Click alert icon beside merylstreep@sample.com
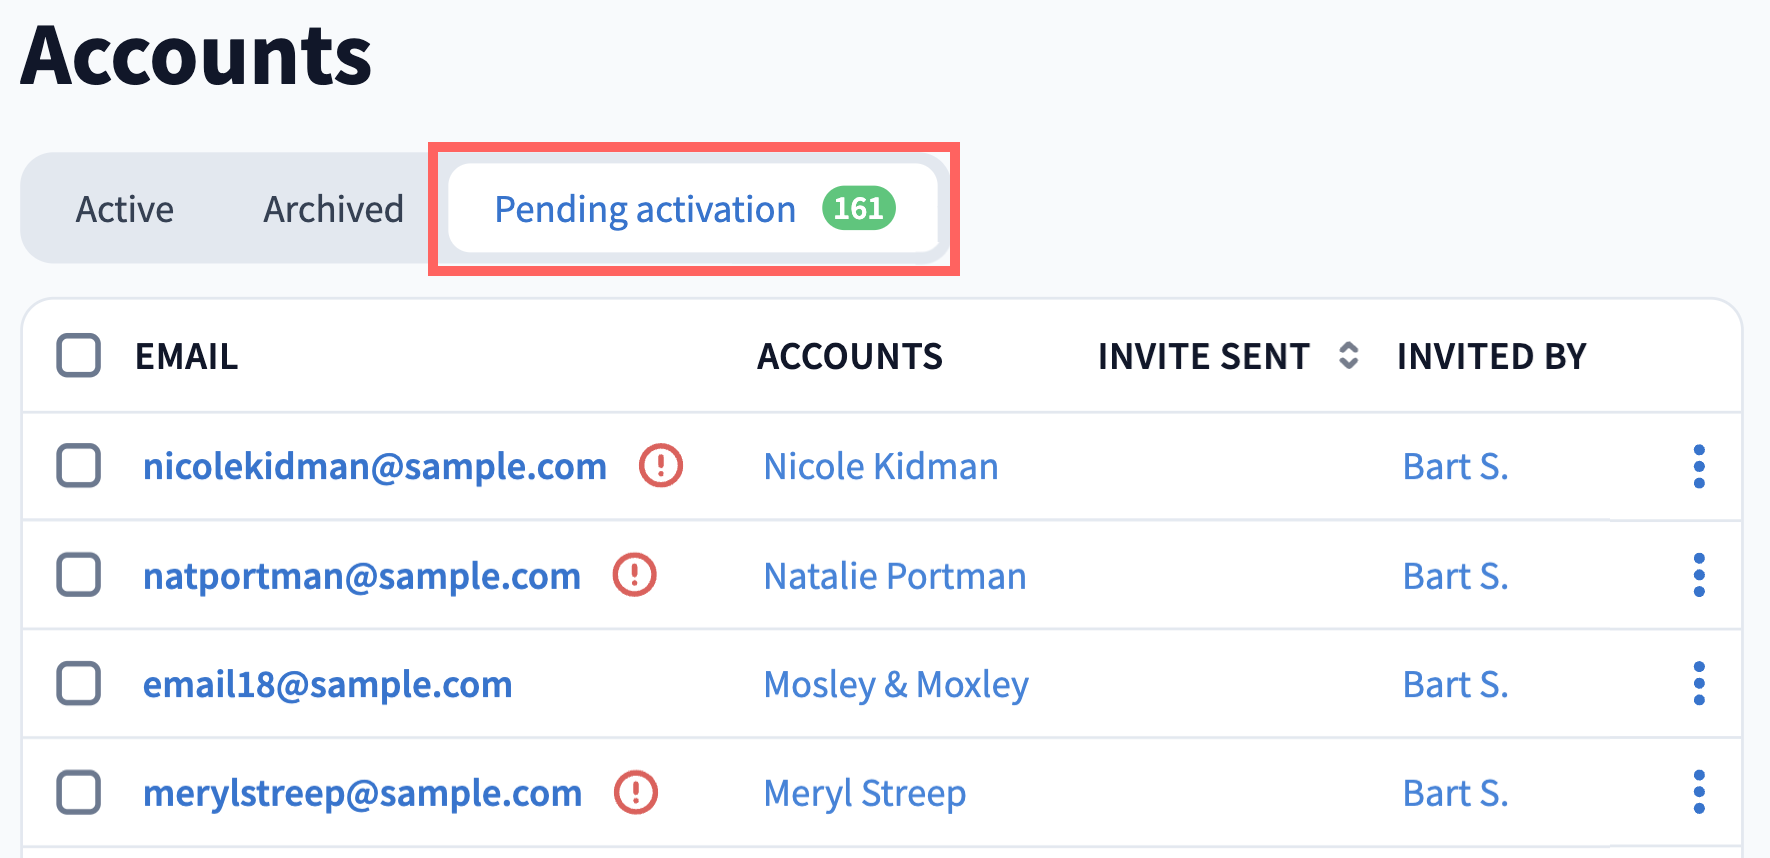 [636, 793]
